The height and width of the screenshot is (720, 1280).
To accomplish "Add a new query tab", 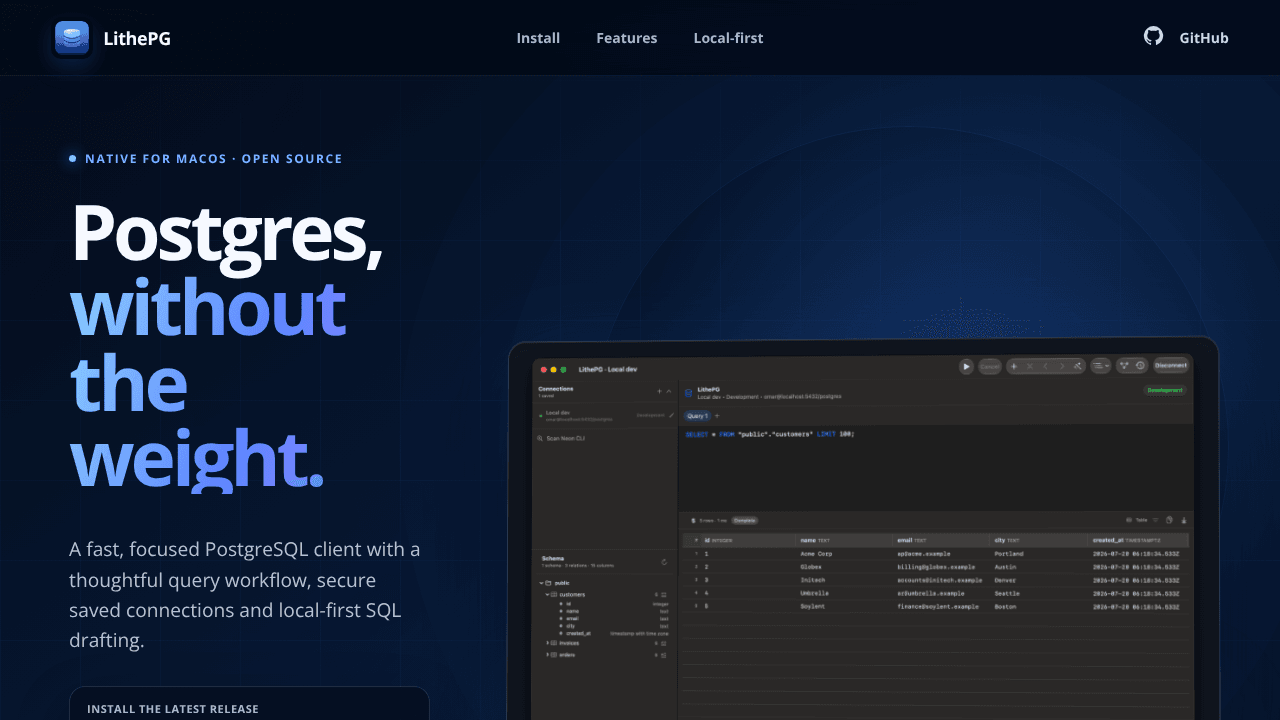I will pyautogui.click(x=717, y=415).
